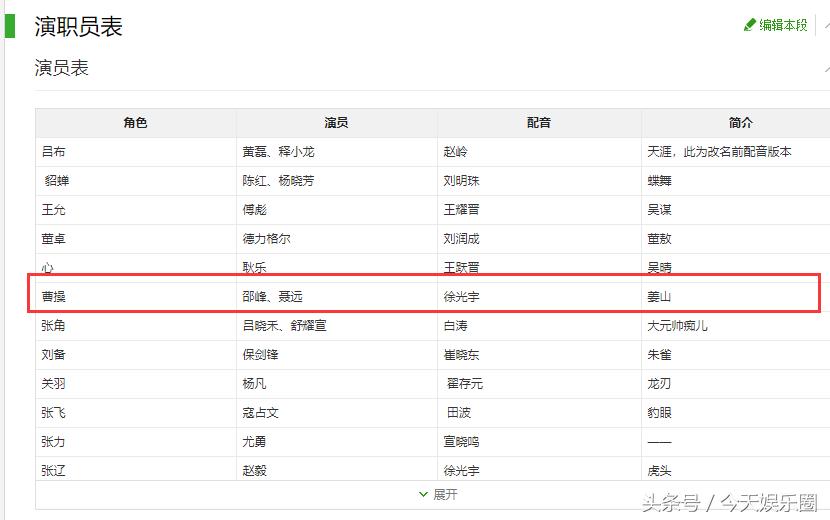
Task: Select the 刘润成 voice cell
Action: (x=539, y=239)
